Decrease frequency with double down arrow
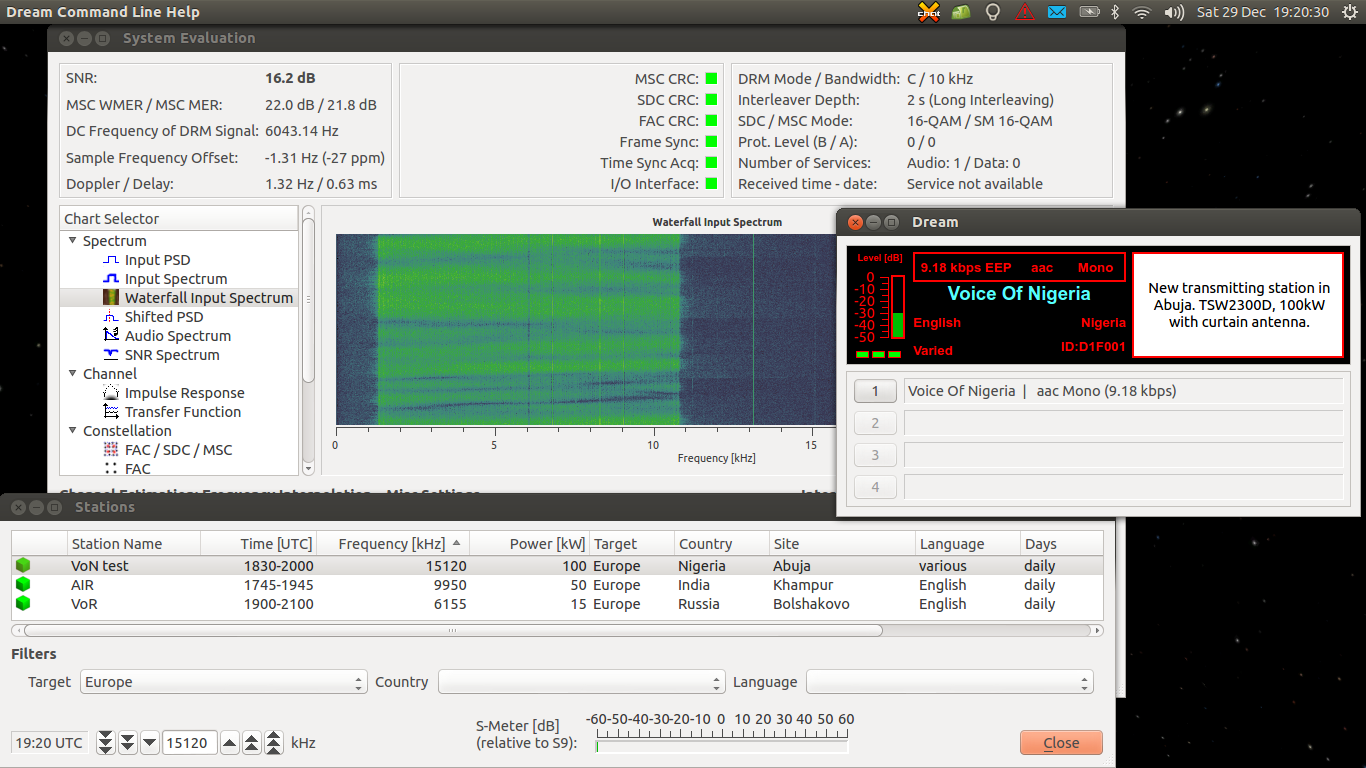 [x=128, y=743]
